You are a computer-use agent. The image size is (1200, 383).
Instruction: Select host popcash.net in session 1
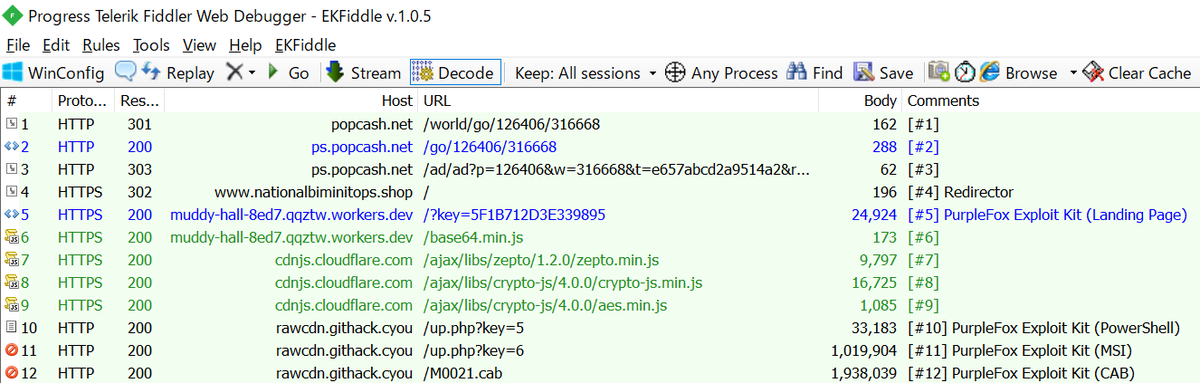pos(371,125)
